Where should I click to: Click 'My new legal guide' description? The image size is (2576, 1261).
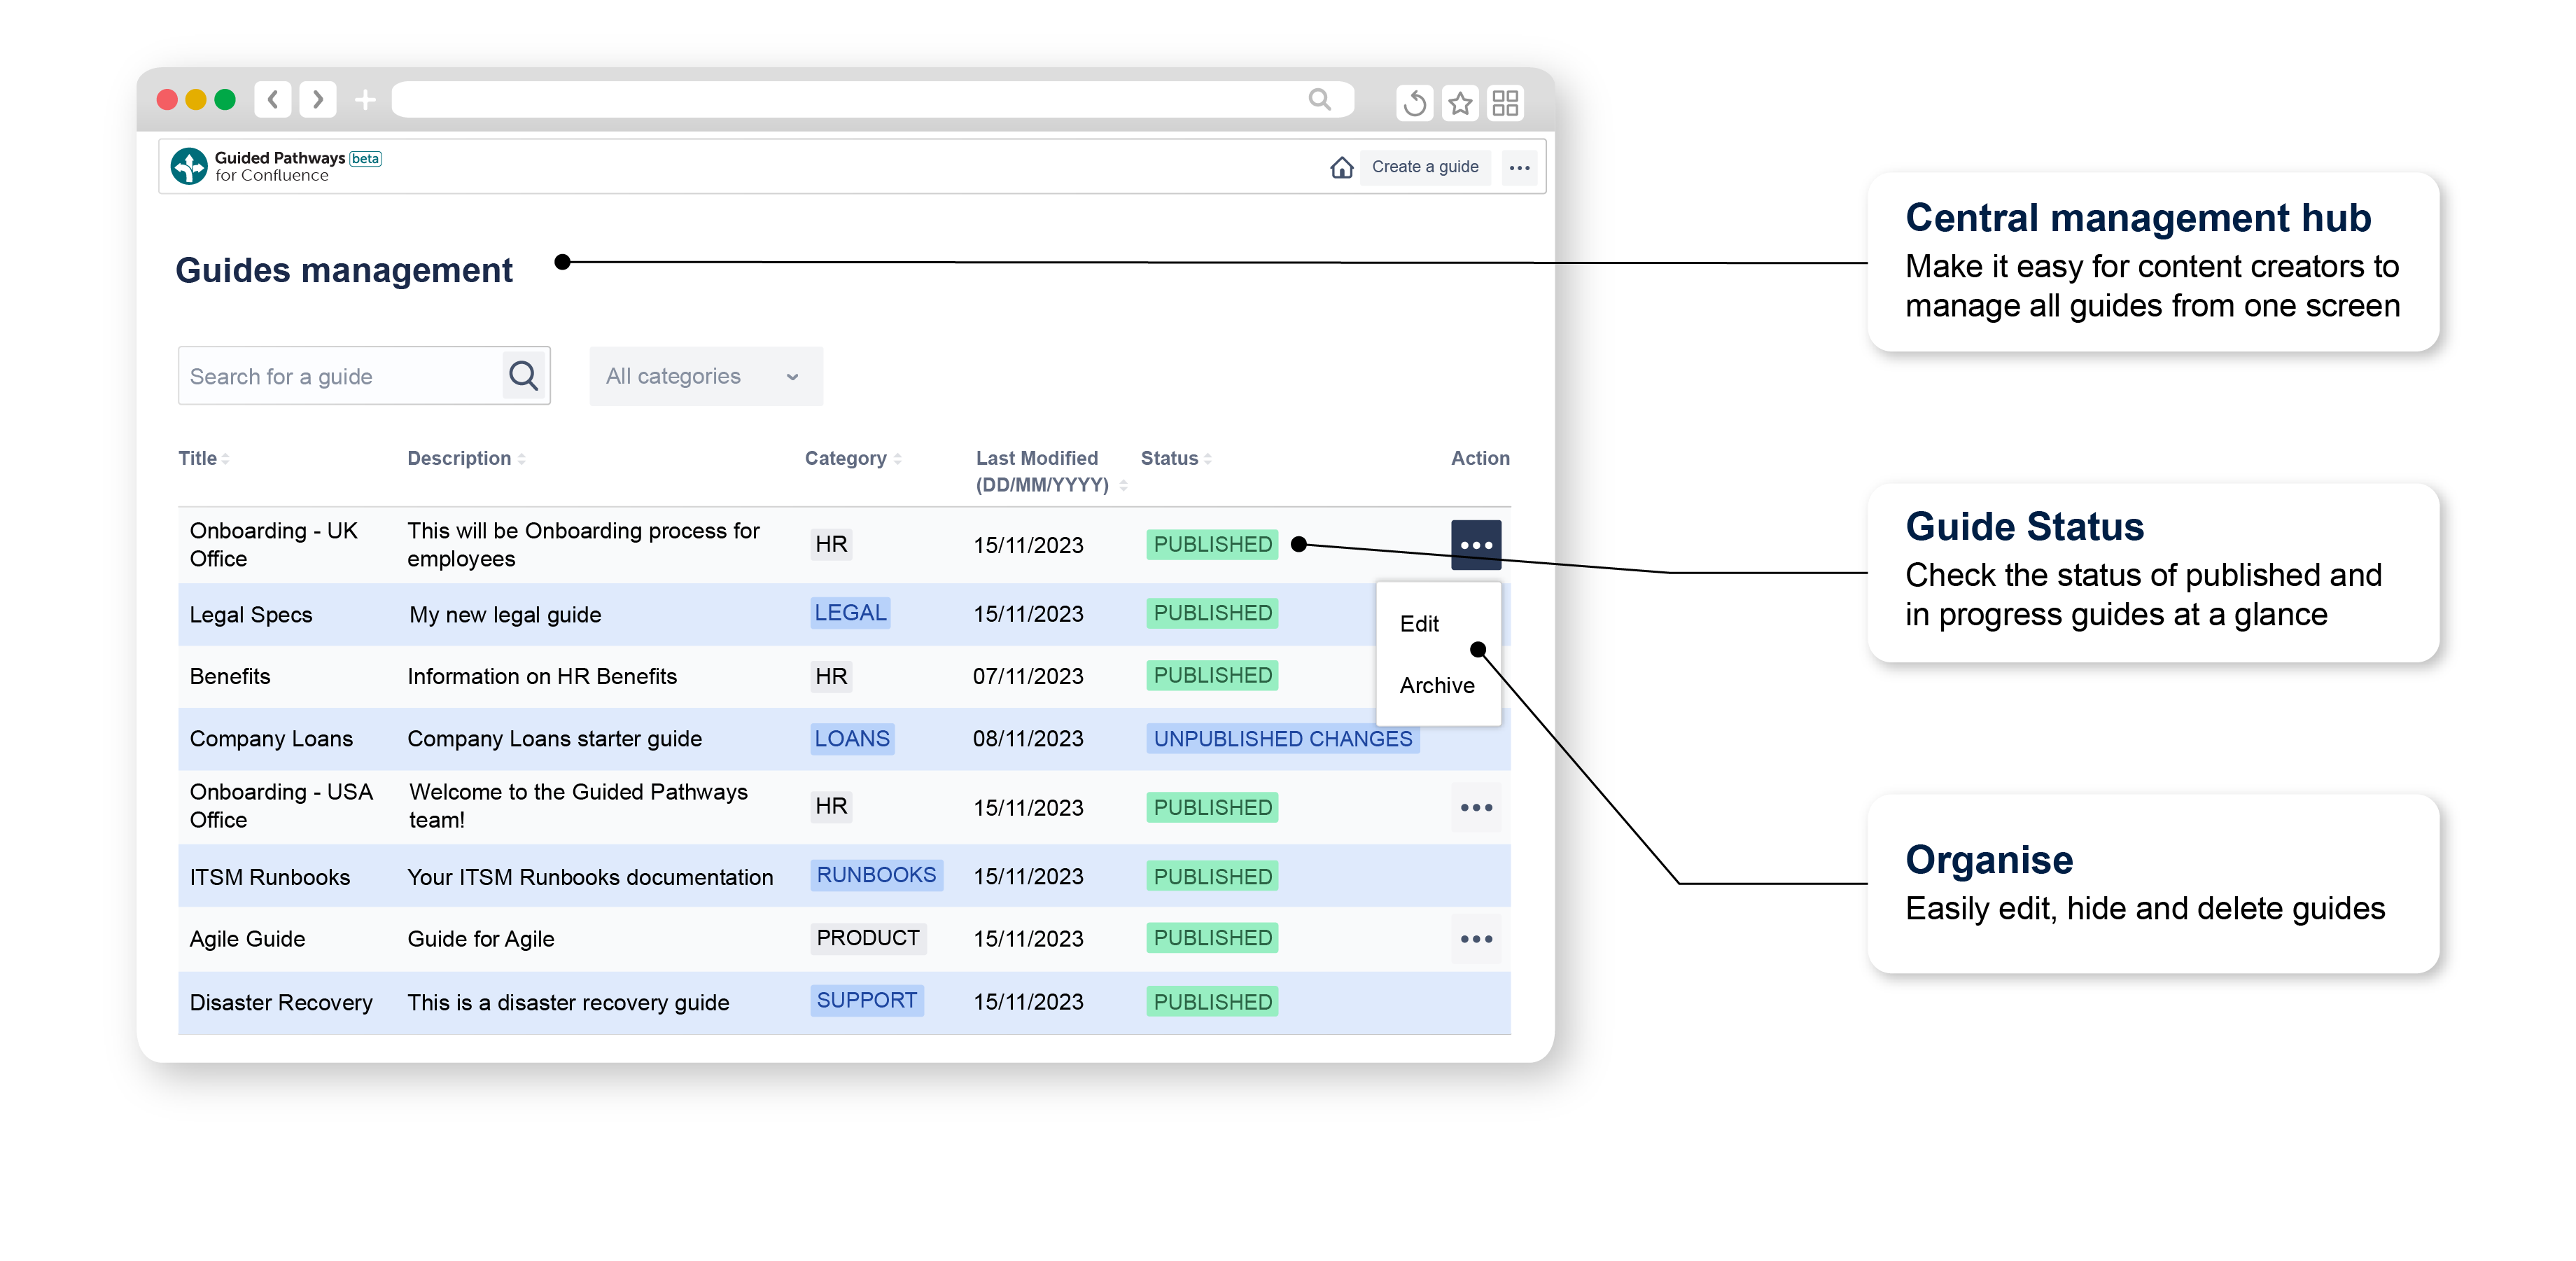(x=505, y=615)
